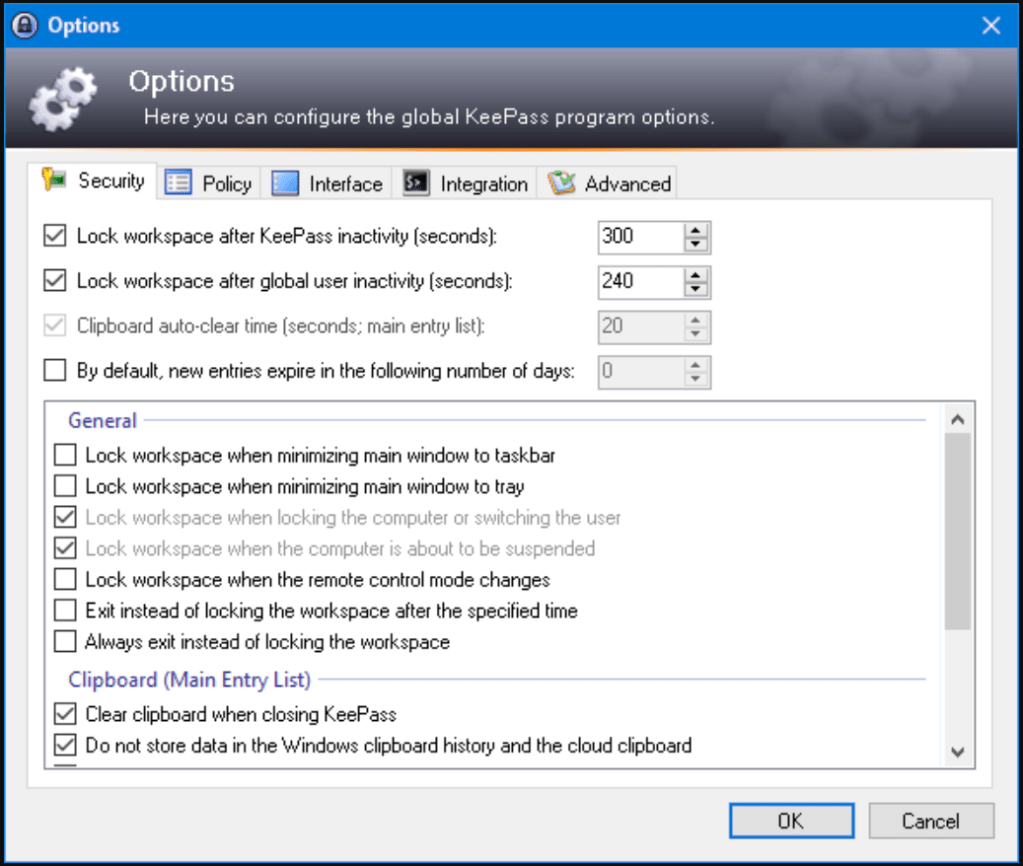Enable default expiry for new entries
Screen dimensions: 1023x866
click(55, 372)
